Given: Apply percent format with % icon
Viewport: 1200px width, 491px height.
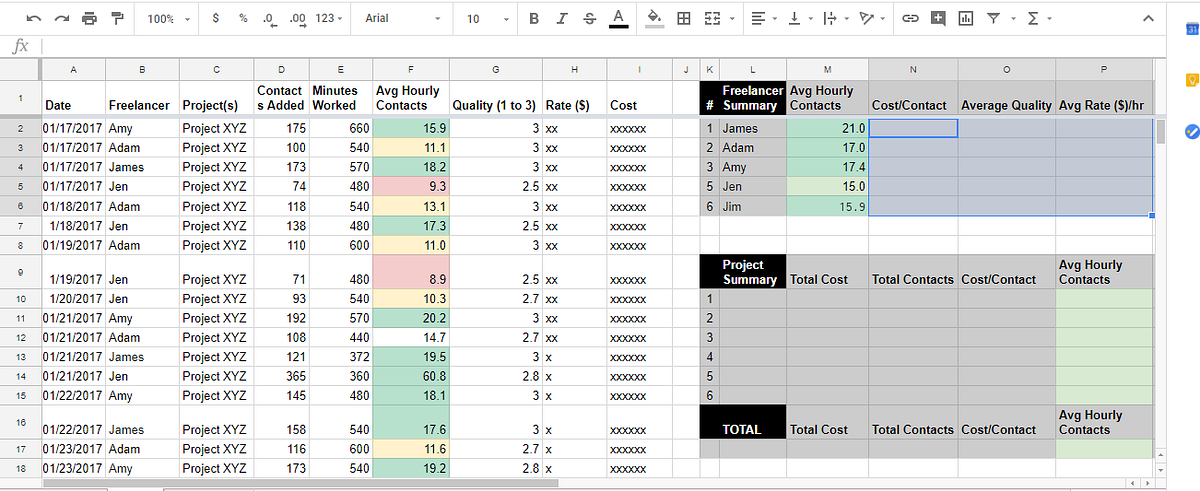Looking at the screenshot, I should (243, 19).
